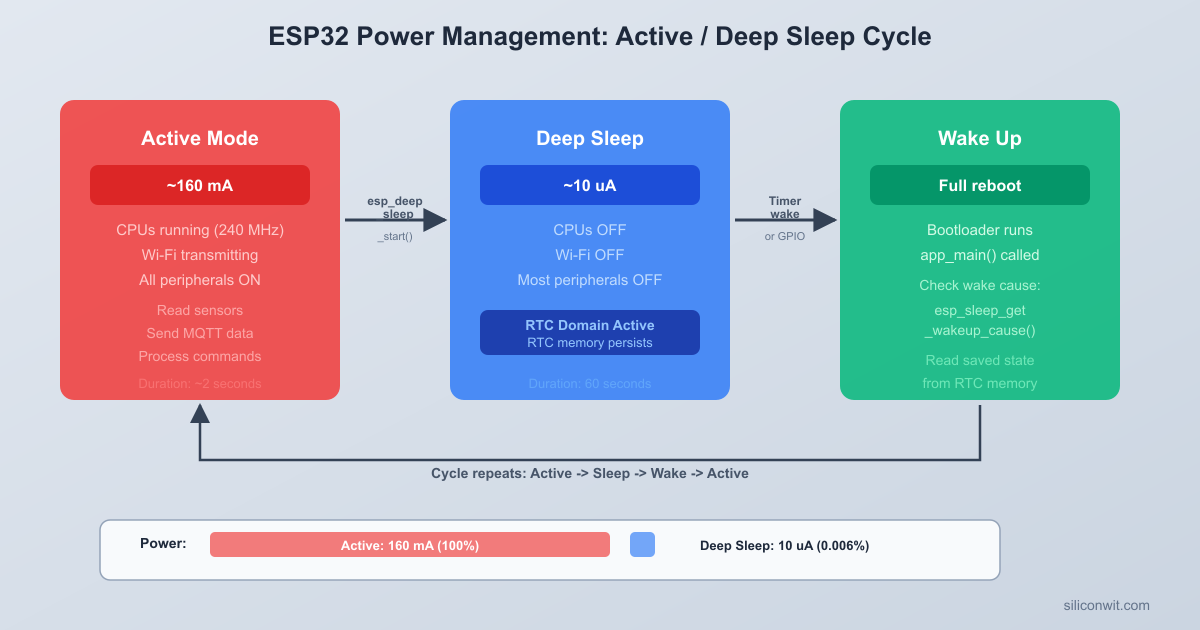Open the Active Mode section header
Viewport: 1200px width, 630px height.
200,138
